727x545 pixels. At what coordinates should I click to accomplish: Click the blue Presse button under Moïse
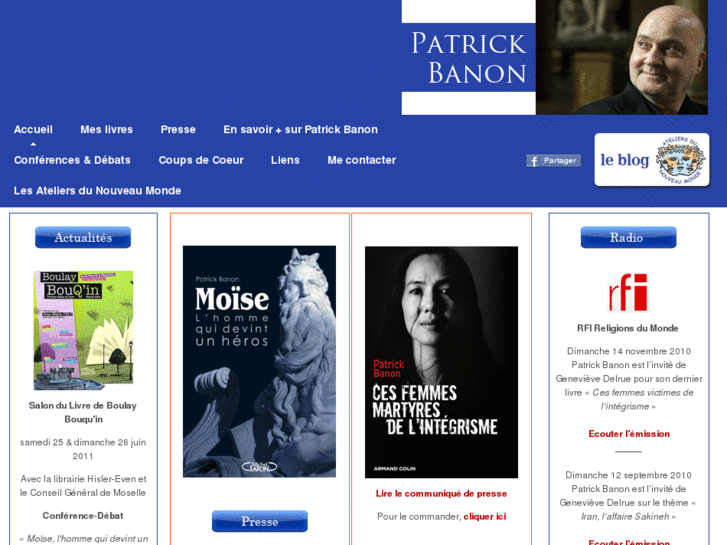point(260,521)
